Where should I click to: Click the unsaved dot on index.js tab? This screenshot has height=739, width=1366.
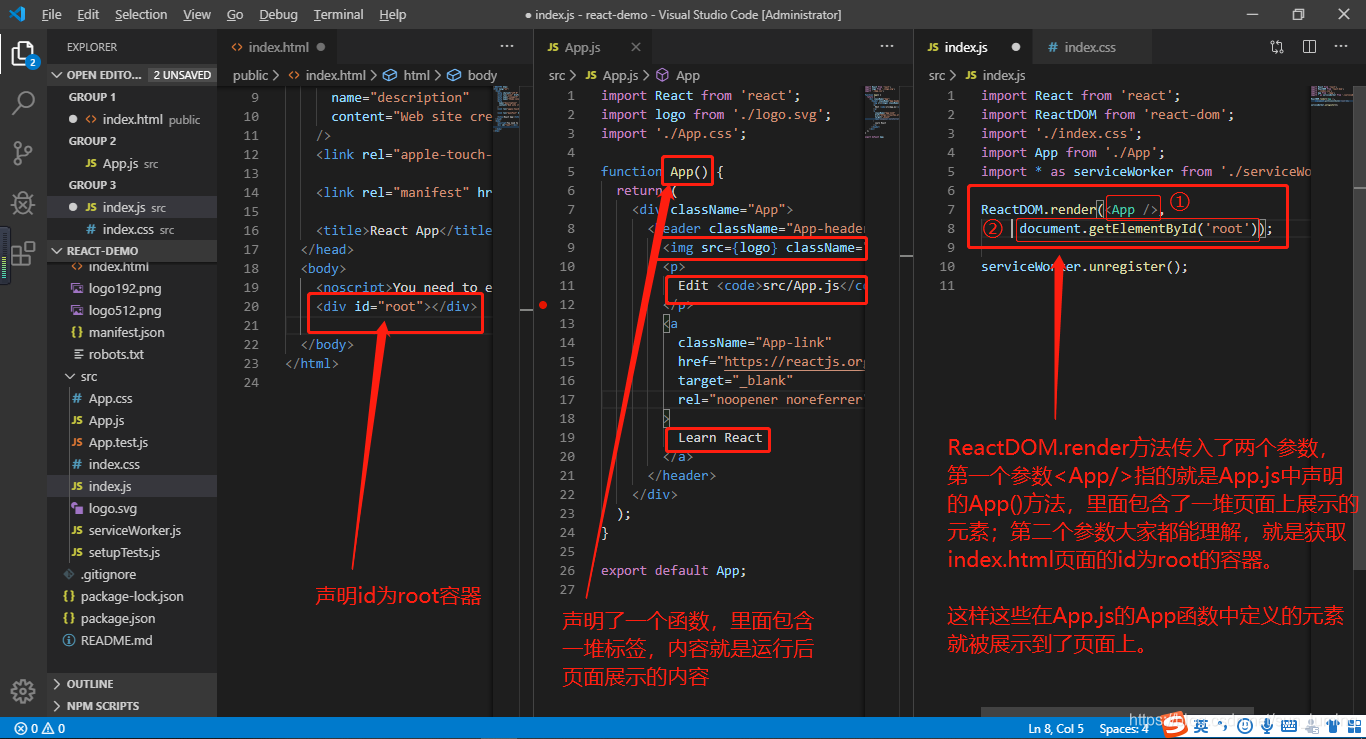(x=1015, y=47)
